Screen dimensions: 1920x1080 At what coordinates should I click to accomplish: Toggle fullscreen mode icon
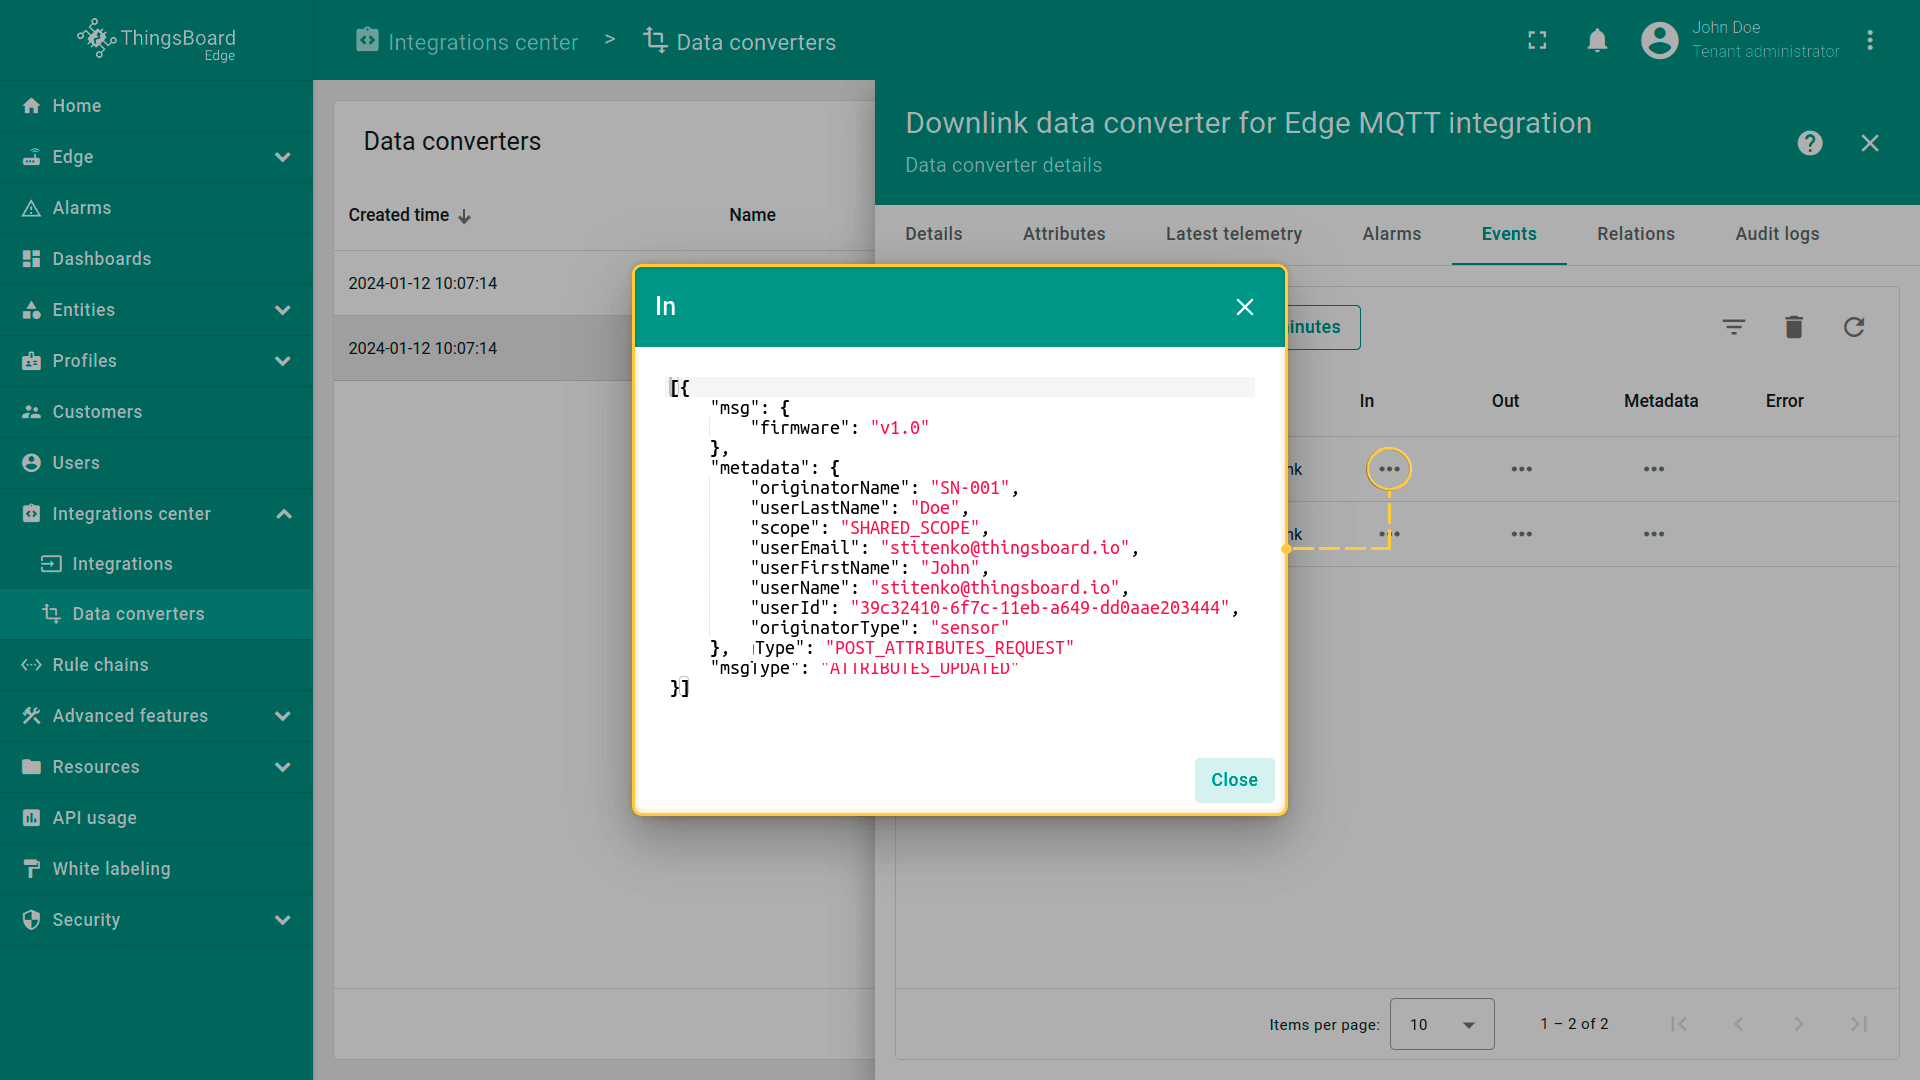pyautogui.click(x=1537, y=40)
